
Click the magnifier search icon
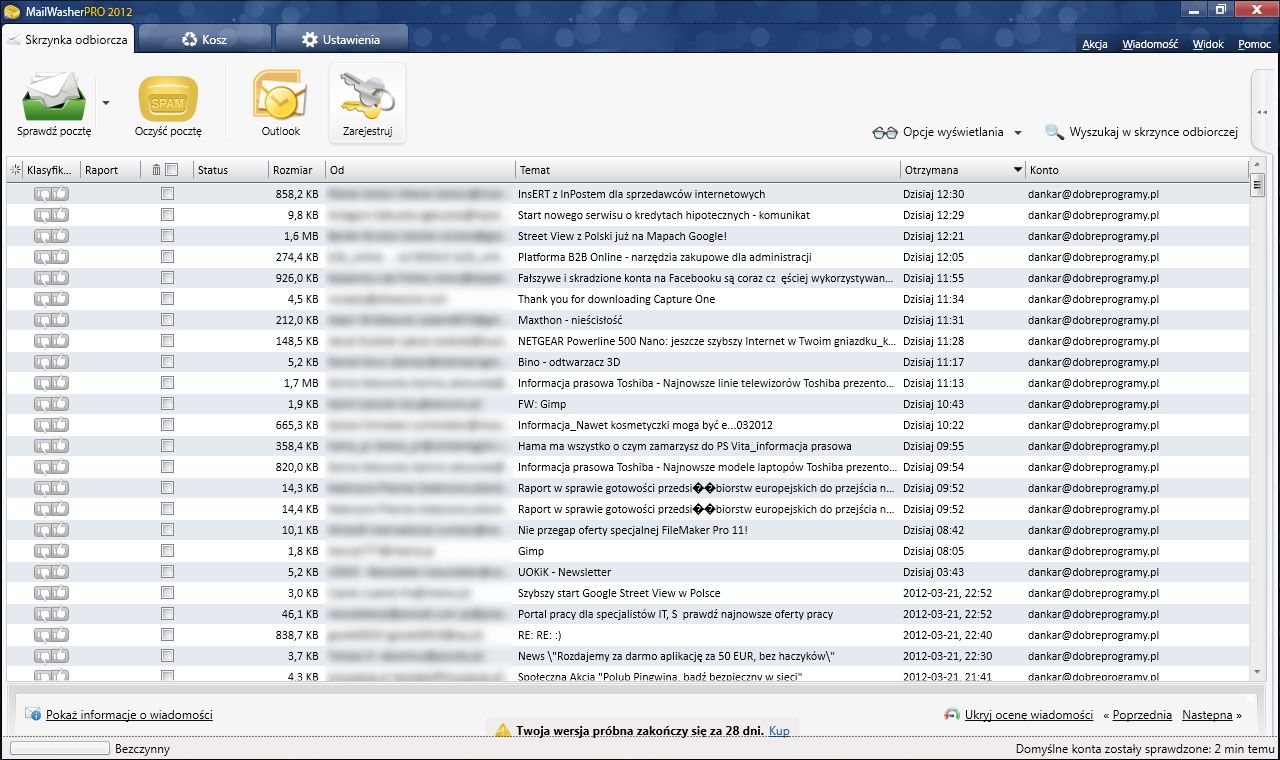tap(1054, 132)
